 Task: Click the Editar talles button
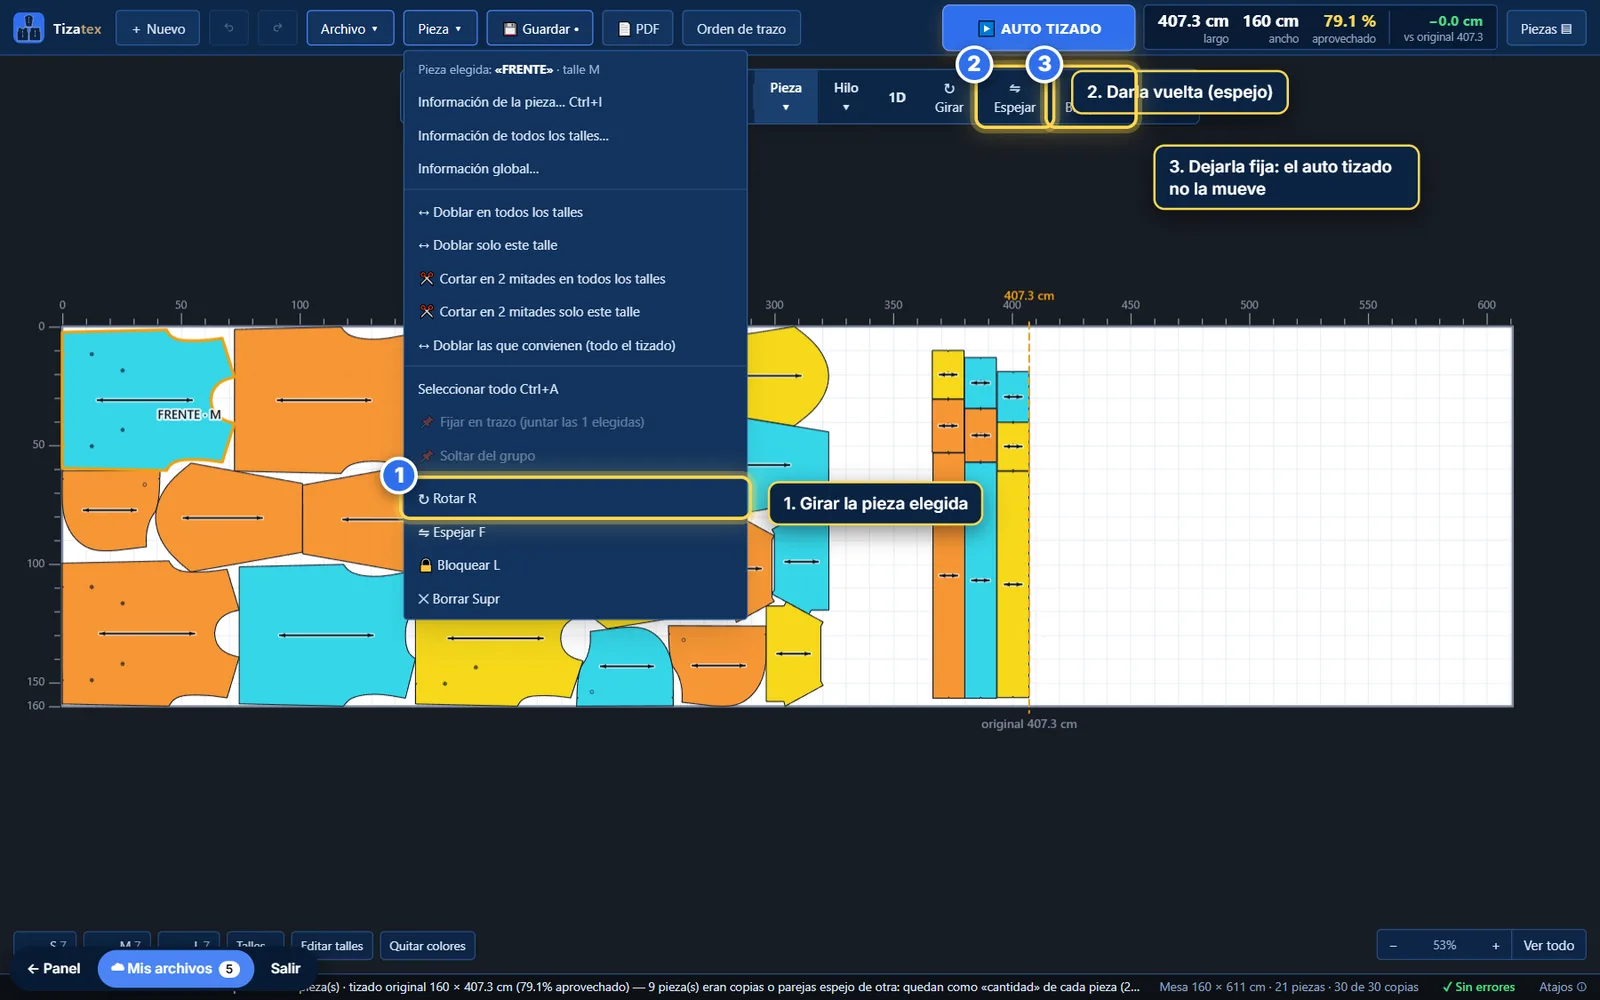332,946
